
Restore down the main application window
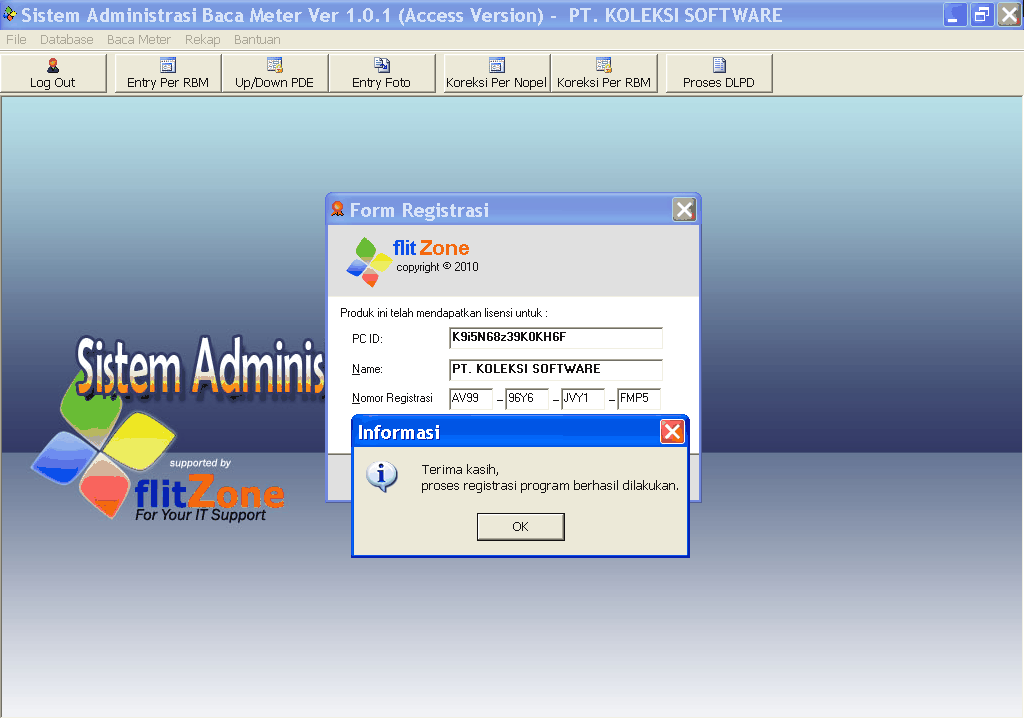tap(982, 15)
